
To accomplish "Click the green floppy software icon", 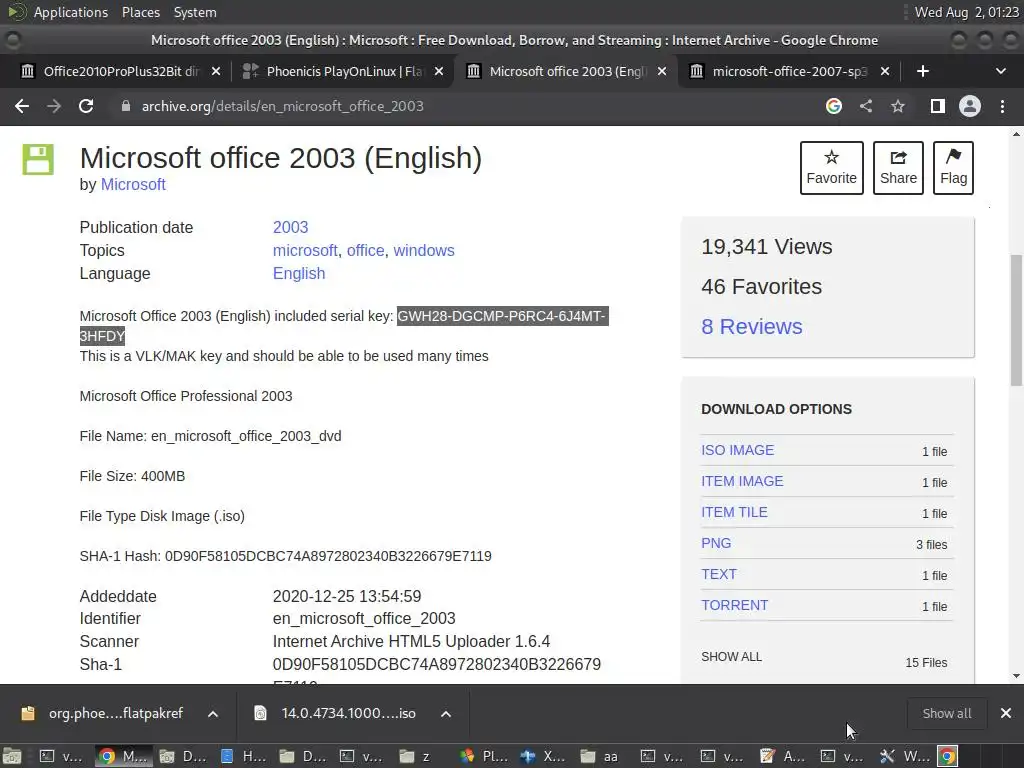I will [x=38, y=159].
